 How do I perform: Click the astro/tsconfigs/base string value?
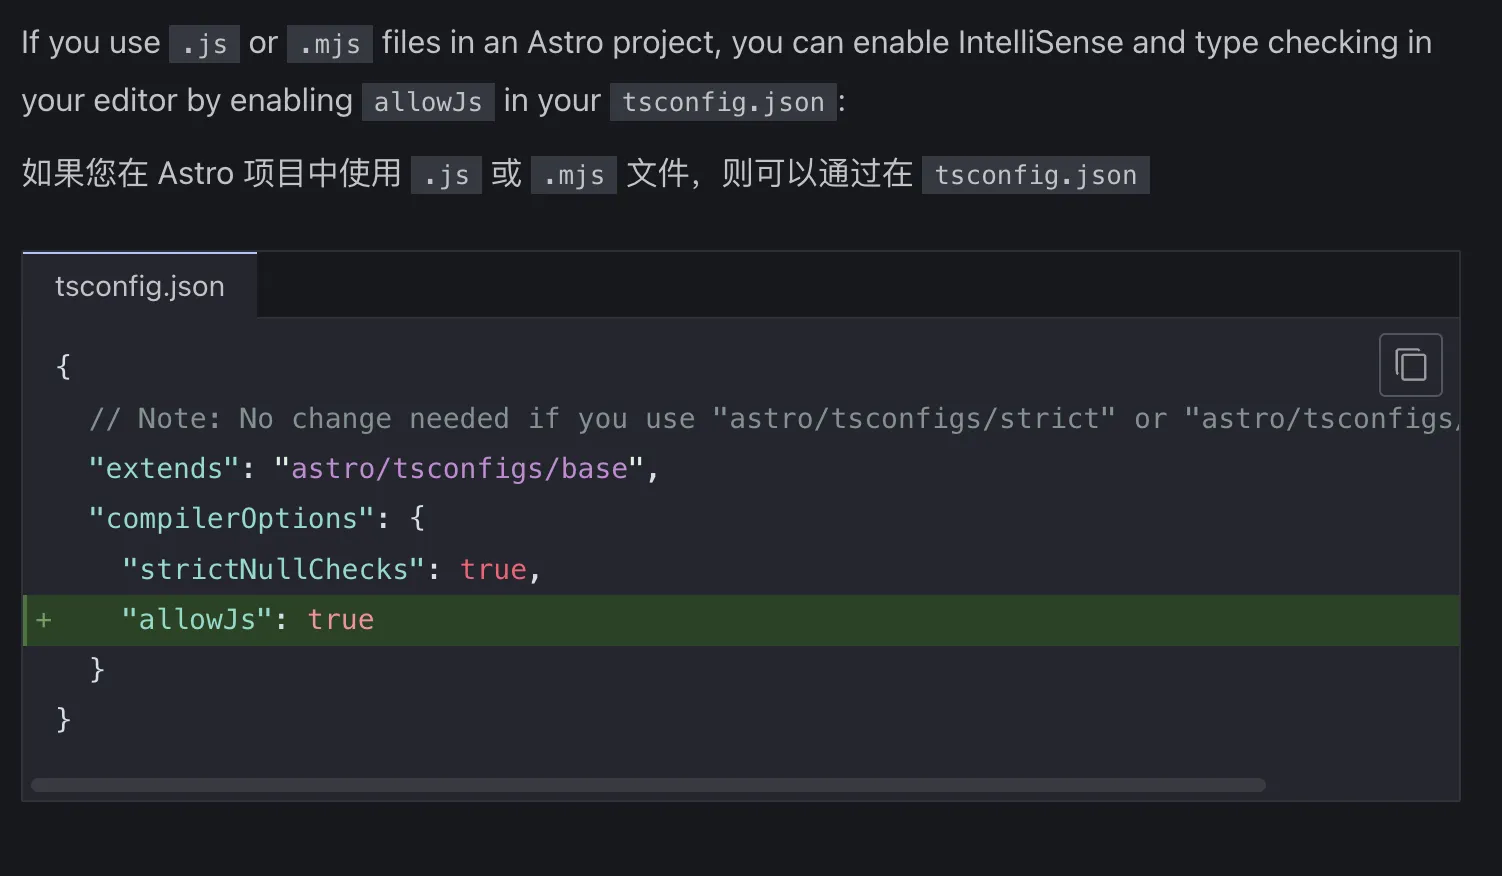[x=460, y=468]
